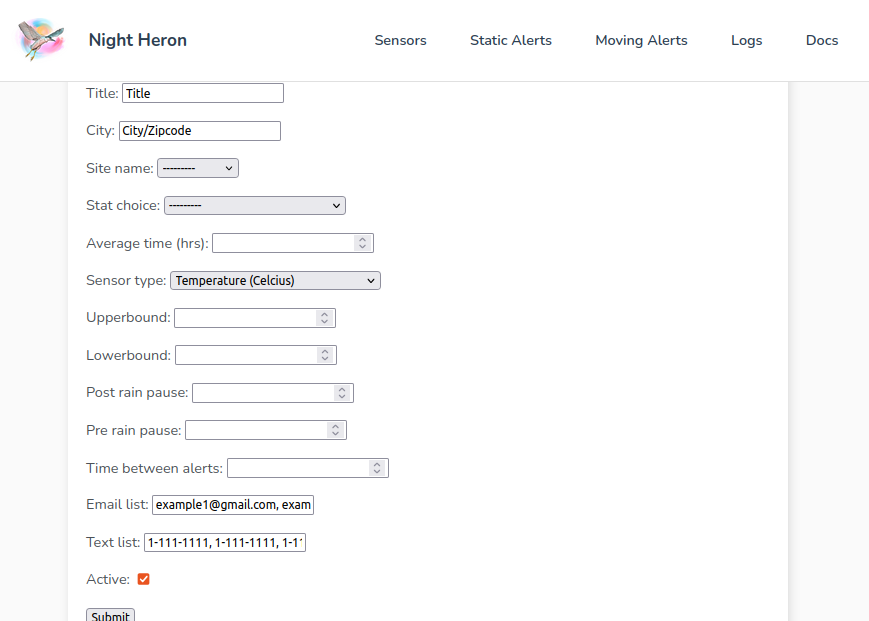Increment Average time with the up arrow
This screenshot has height=621, width=869.
(362, 239)
